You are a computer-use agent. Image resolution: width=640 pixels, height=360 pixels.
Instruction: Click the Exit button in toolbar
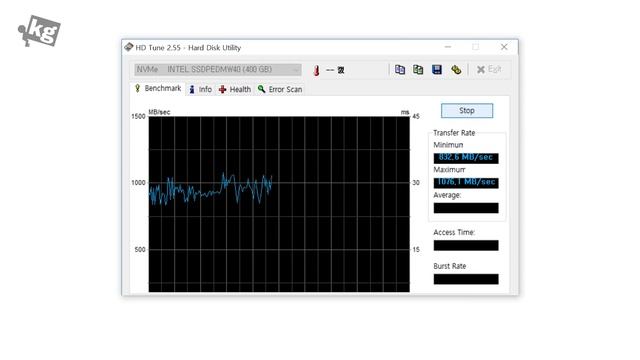[489, 69]
